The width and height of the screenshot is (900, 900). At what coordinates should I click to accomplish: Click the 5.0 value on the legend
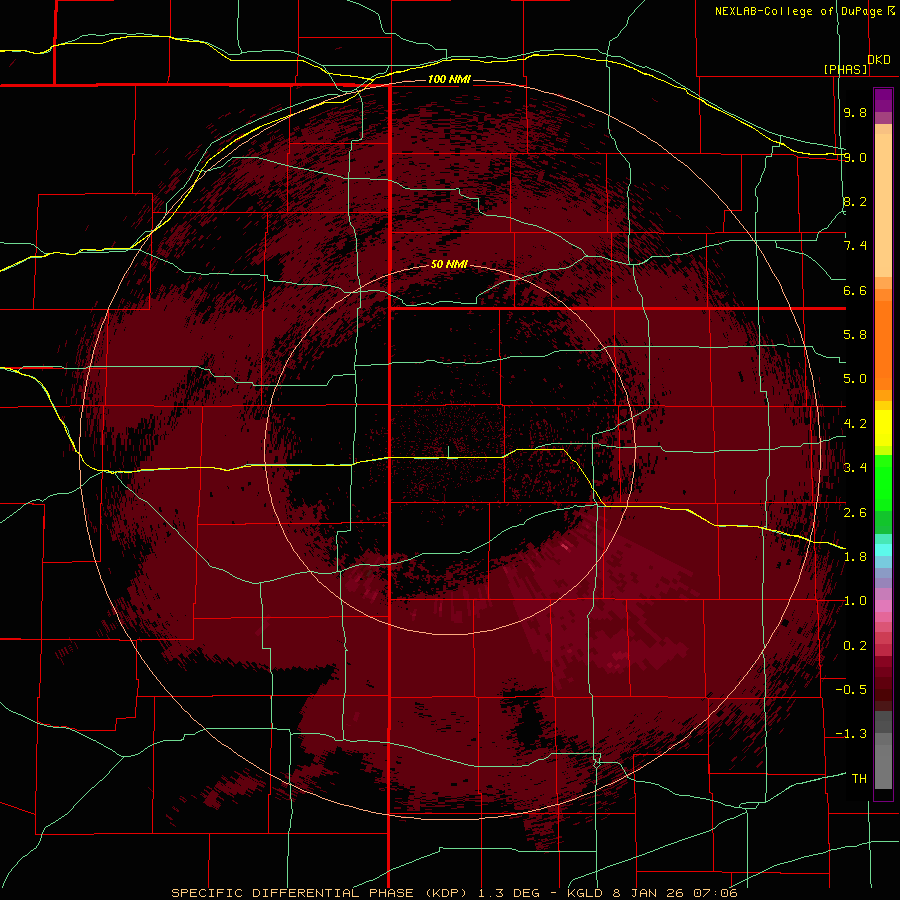pyautogui.click(x=855, y=379)
